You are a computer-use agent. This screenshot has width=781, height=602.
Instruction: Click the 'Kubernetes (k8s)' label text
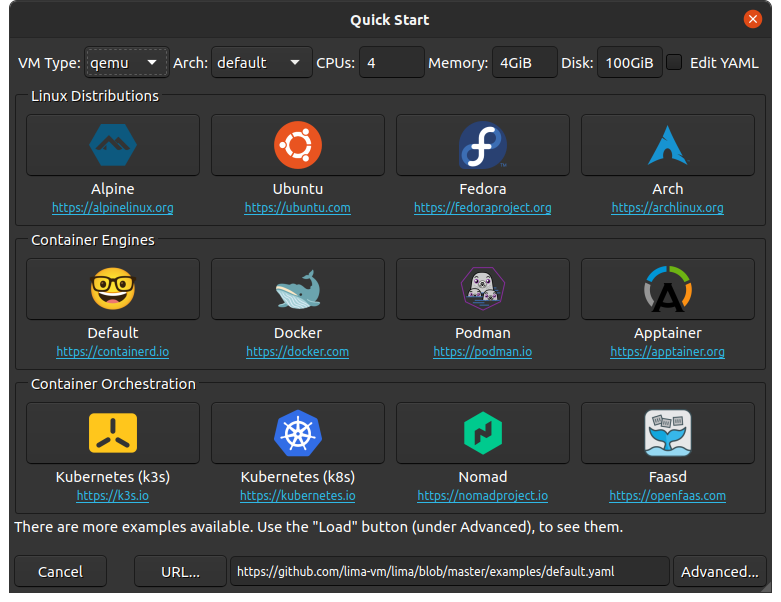click(x=298, y=477)
